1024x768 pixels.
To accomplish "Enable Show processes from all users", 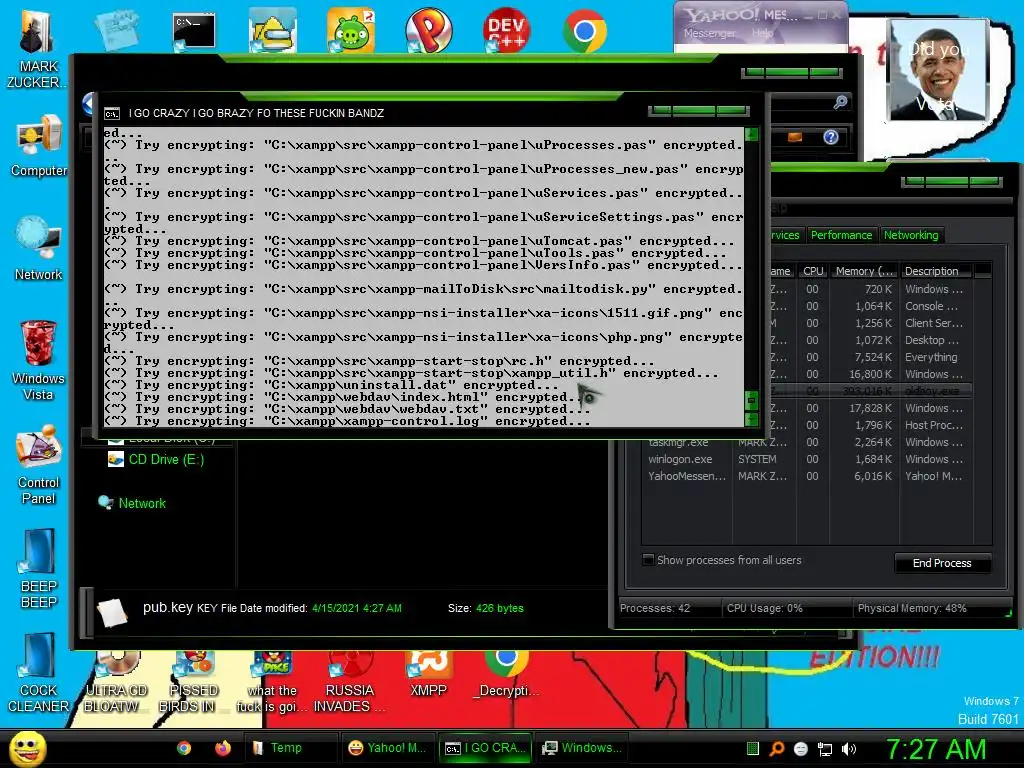I will [648, 560].
